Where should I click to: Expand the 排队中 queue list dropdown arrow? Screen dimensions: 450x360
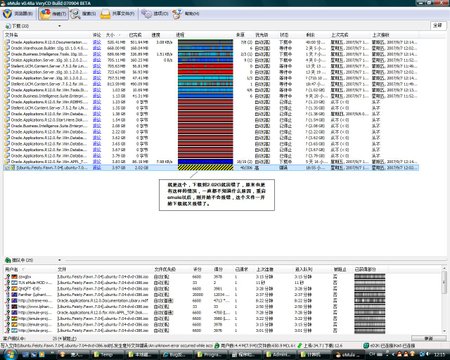(60, 260)
